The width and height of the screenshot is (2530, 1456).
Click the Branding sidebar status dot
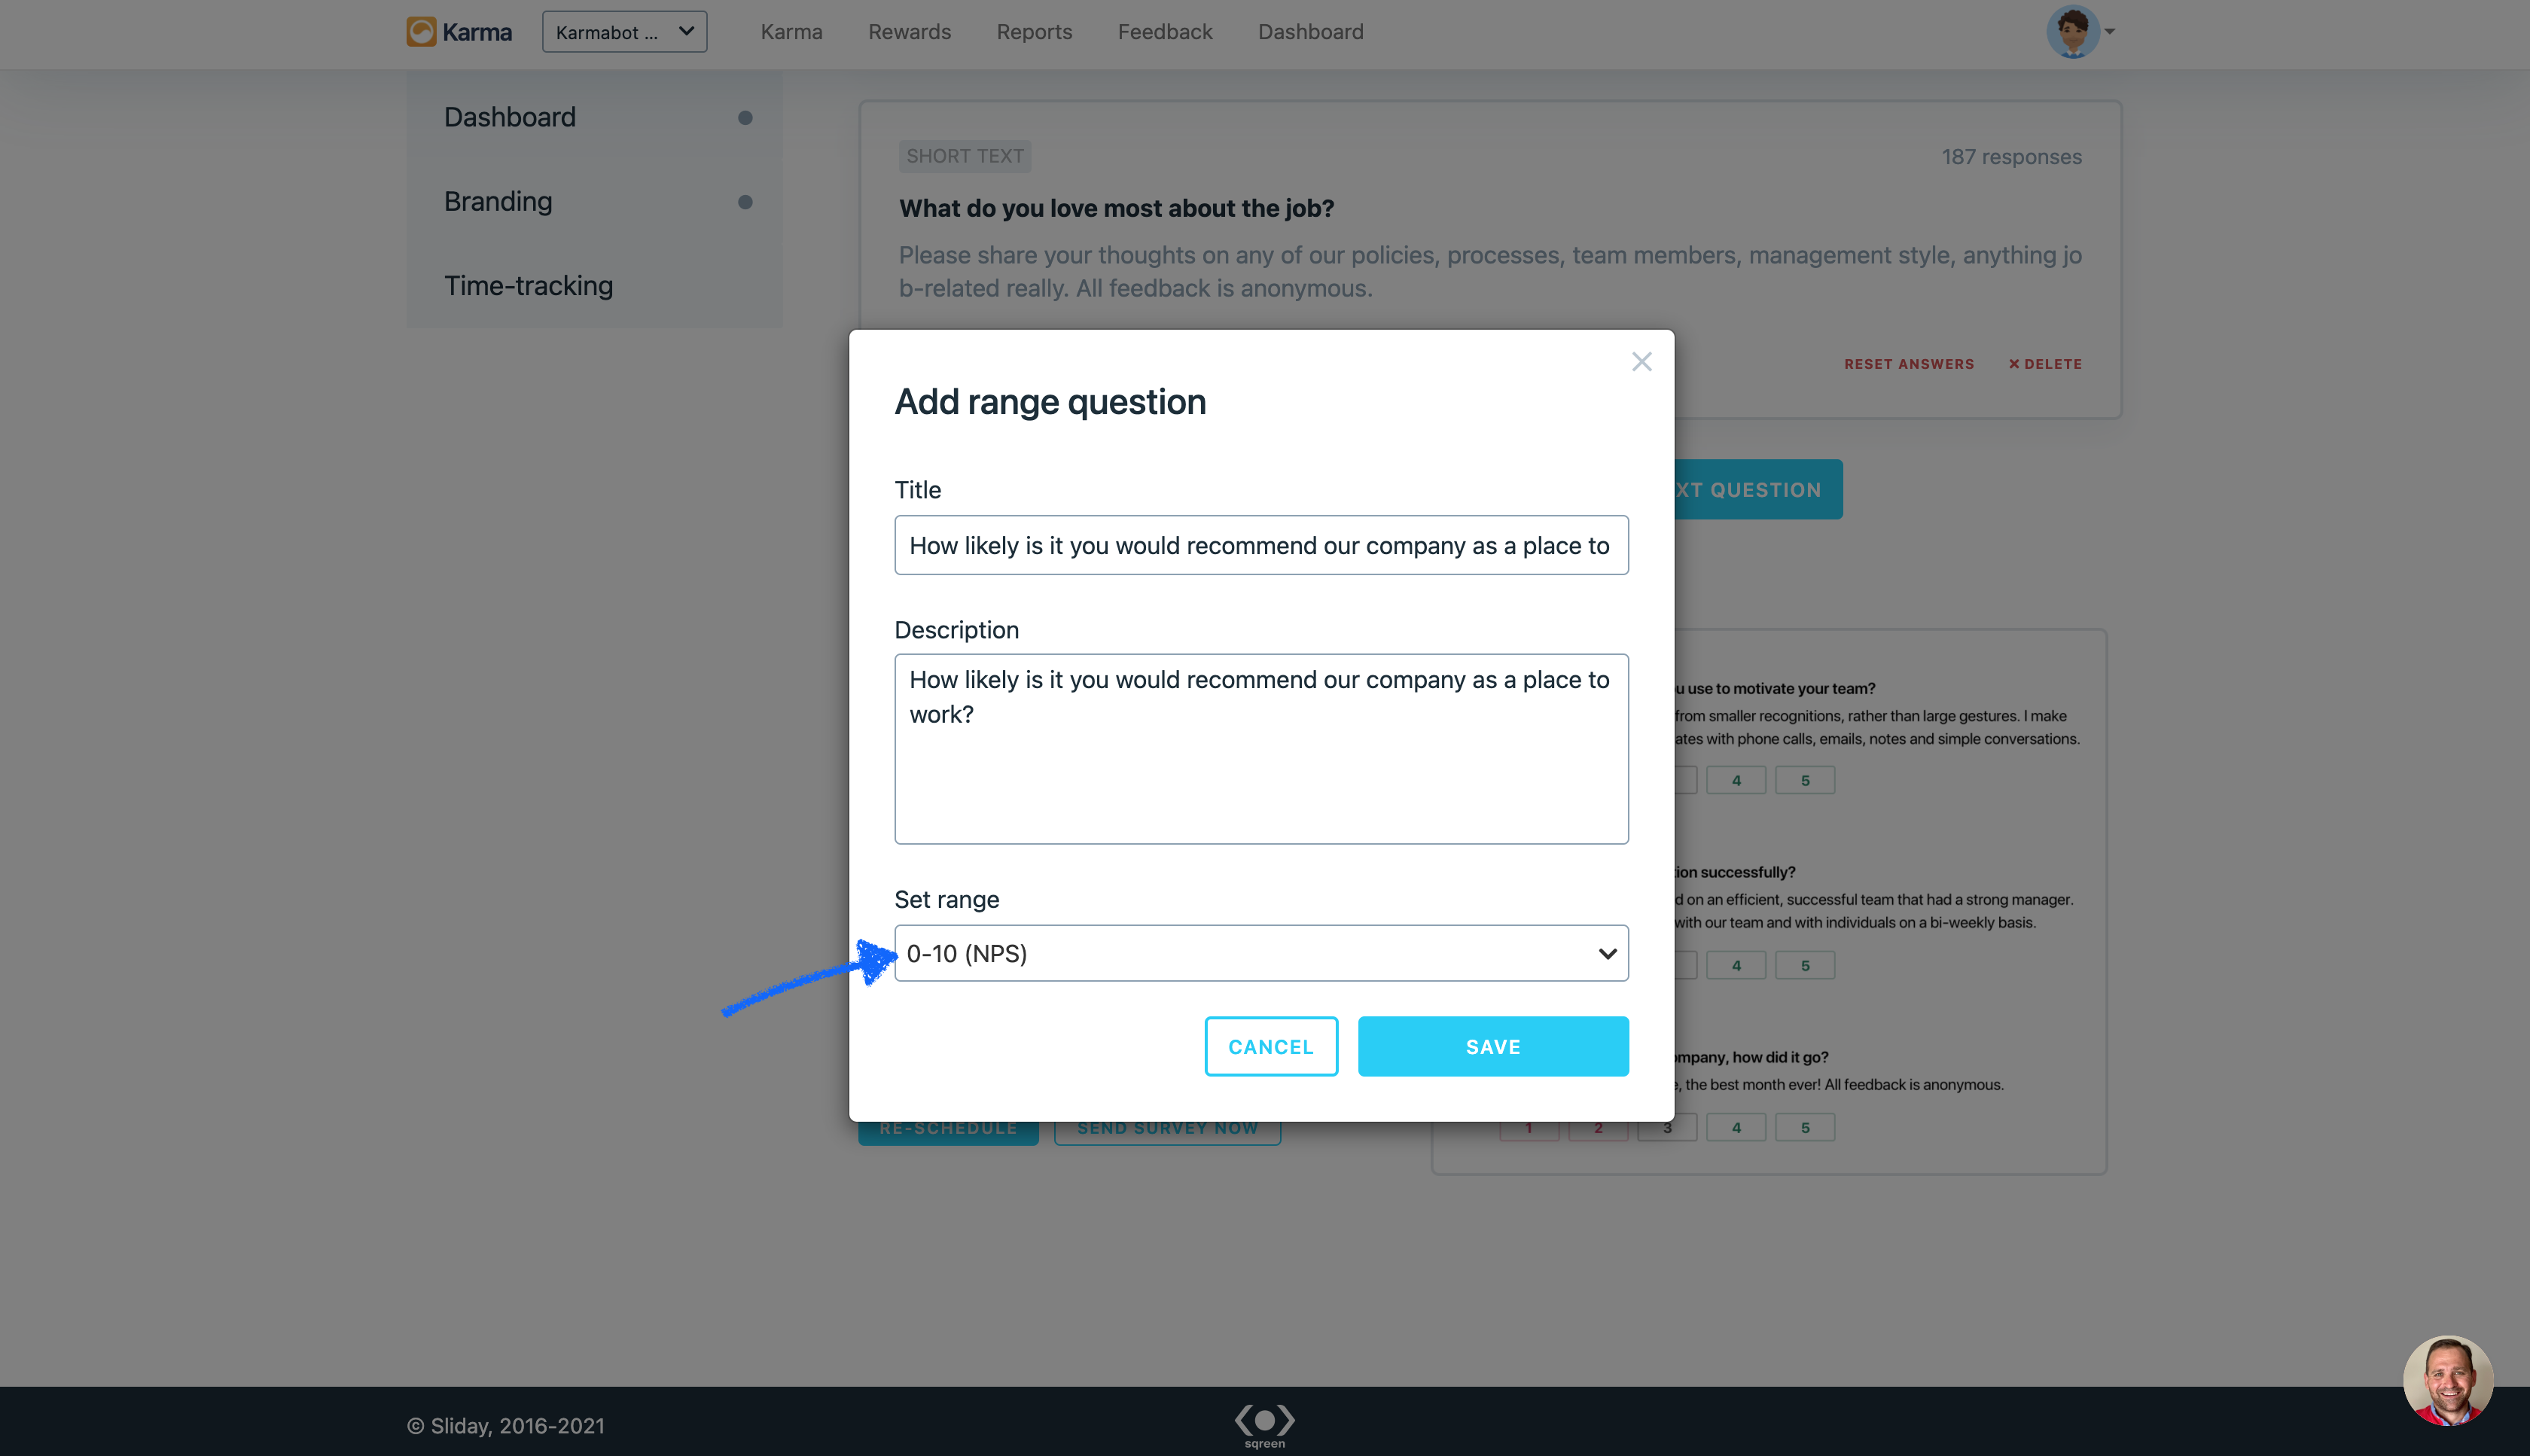[x=745, y=202]
